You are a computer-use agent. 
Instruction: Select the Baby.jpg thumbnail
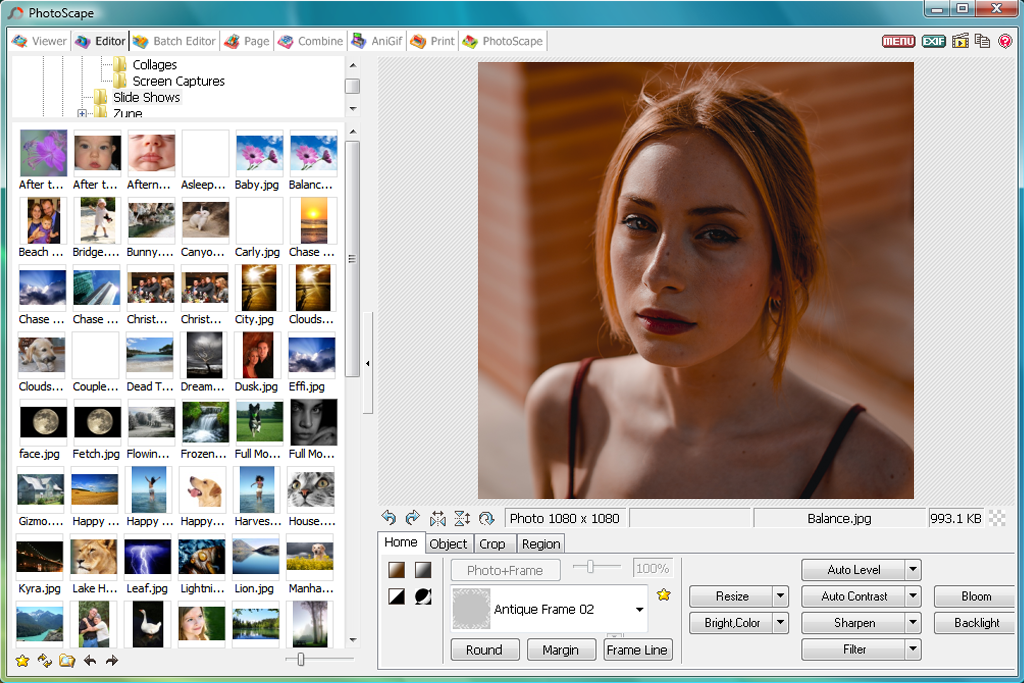(x=259, y=153)
